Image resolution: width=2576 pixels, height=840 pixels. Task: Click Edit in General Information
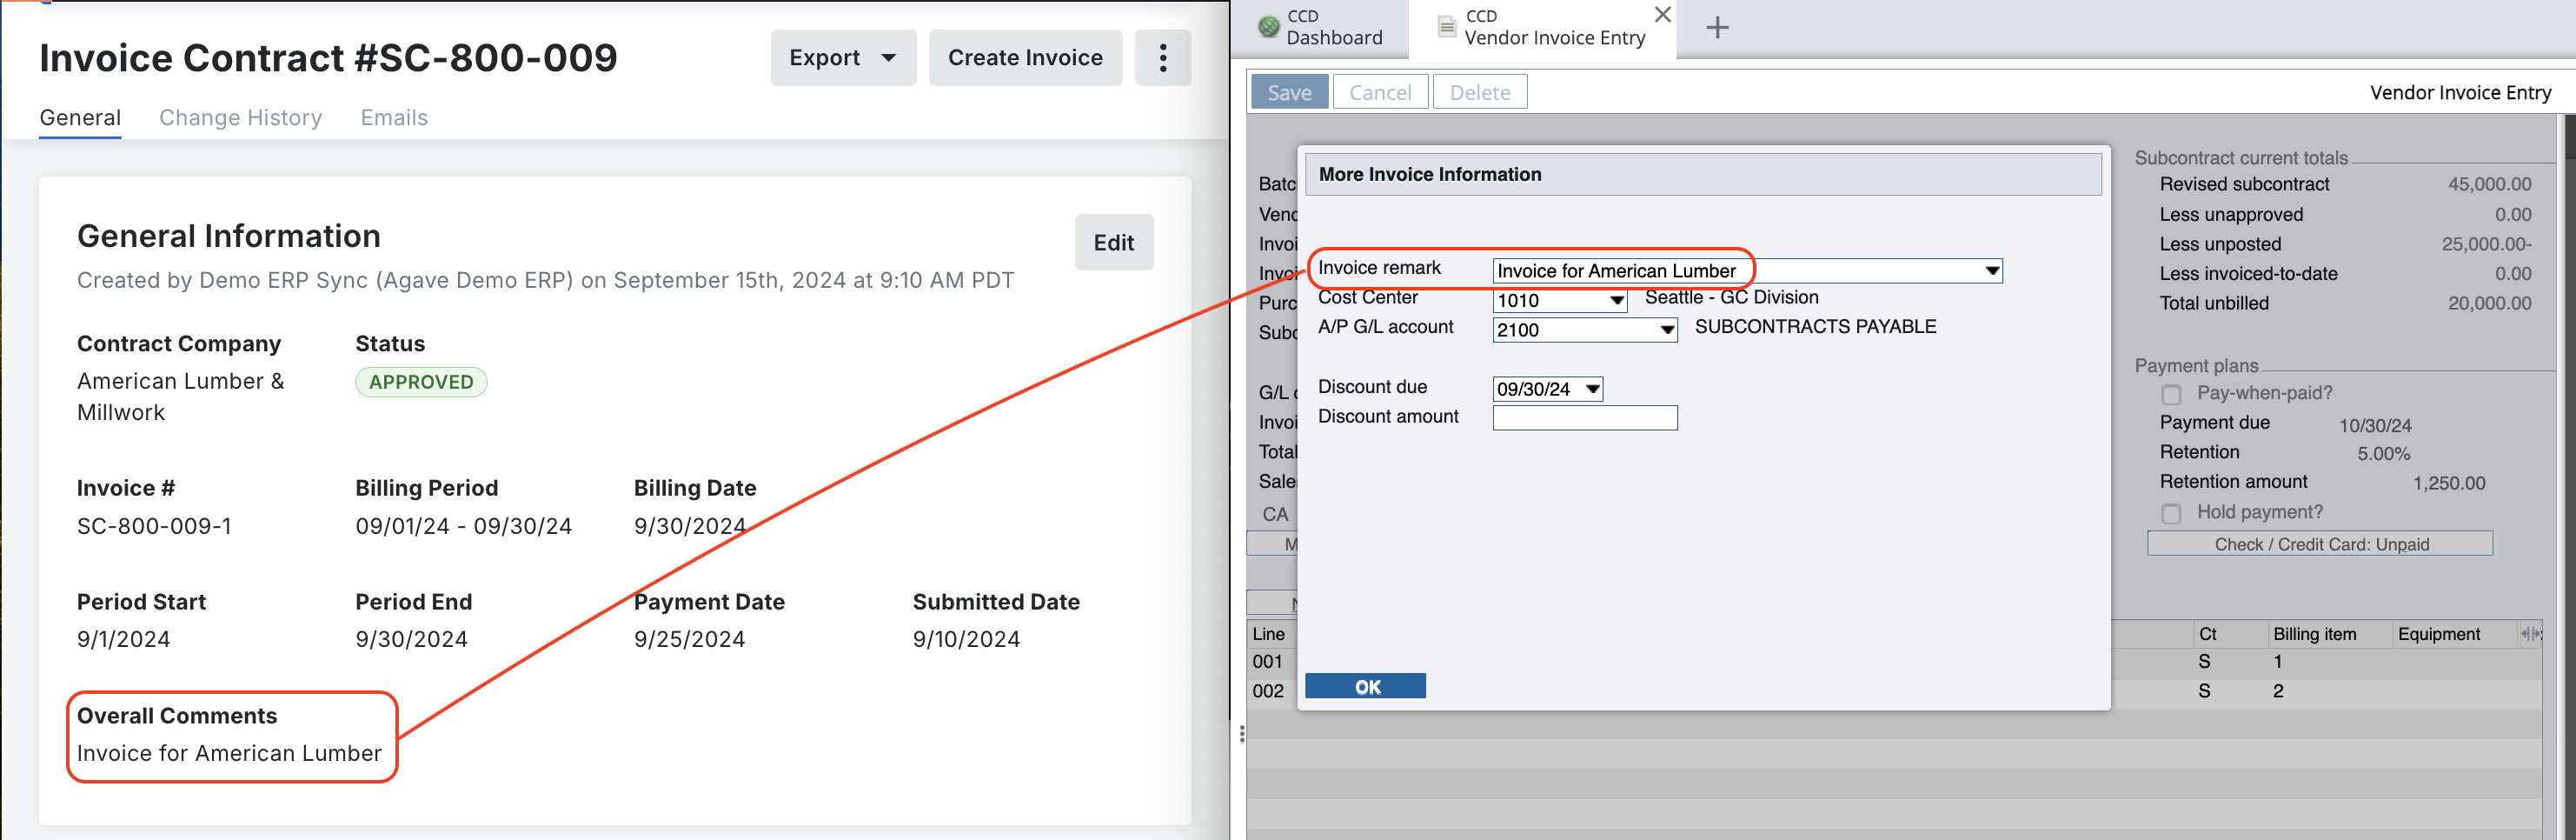(1114, 242)
